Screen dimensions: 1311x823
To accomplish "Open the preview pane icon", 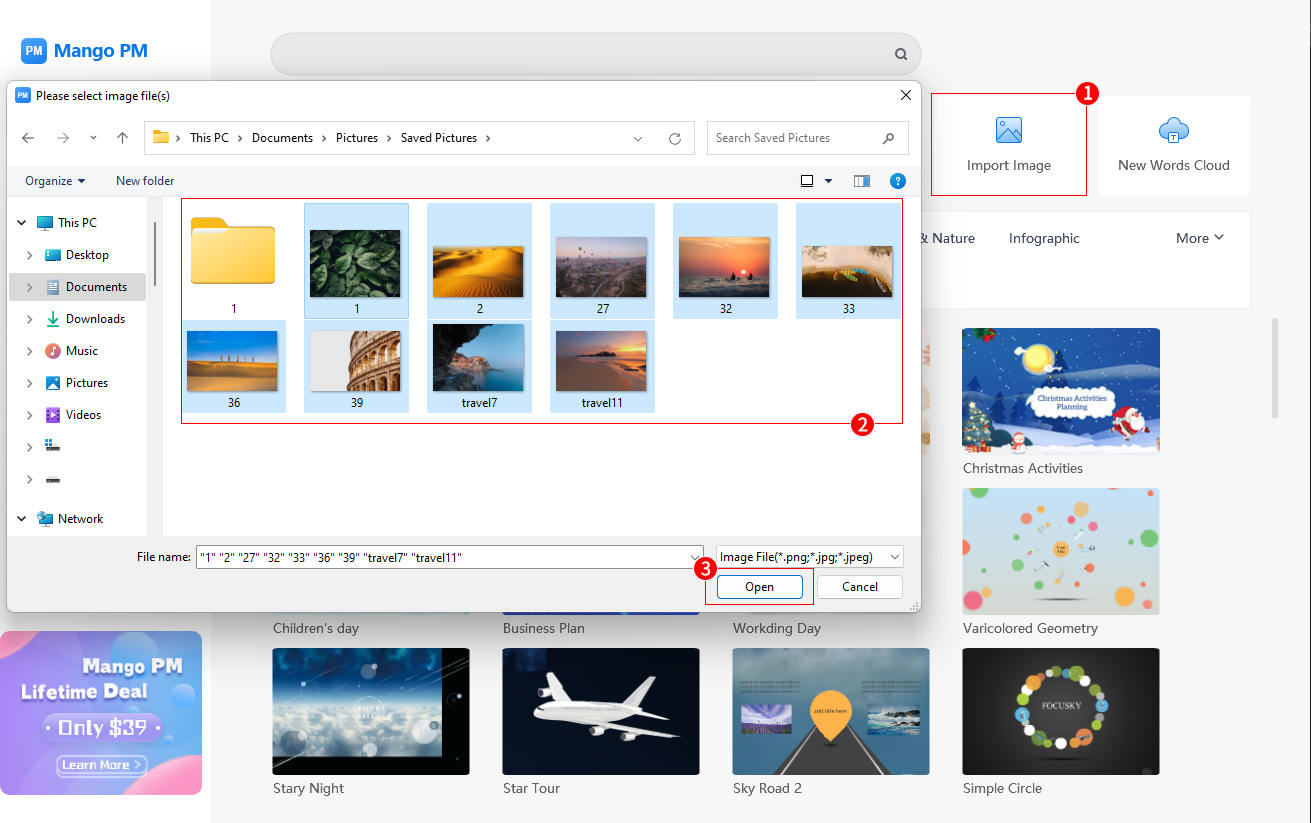I will click(x=861, y=181).
